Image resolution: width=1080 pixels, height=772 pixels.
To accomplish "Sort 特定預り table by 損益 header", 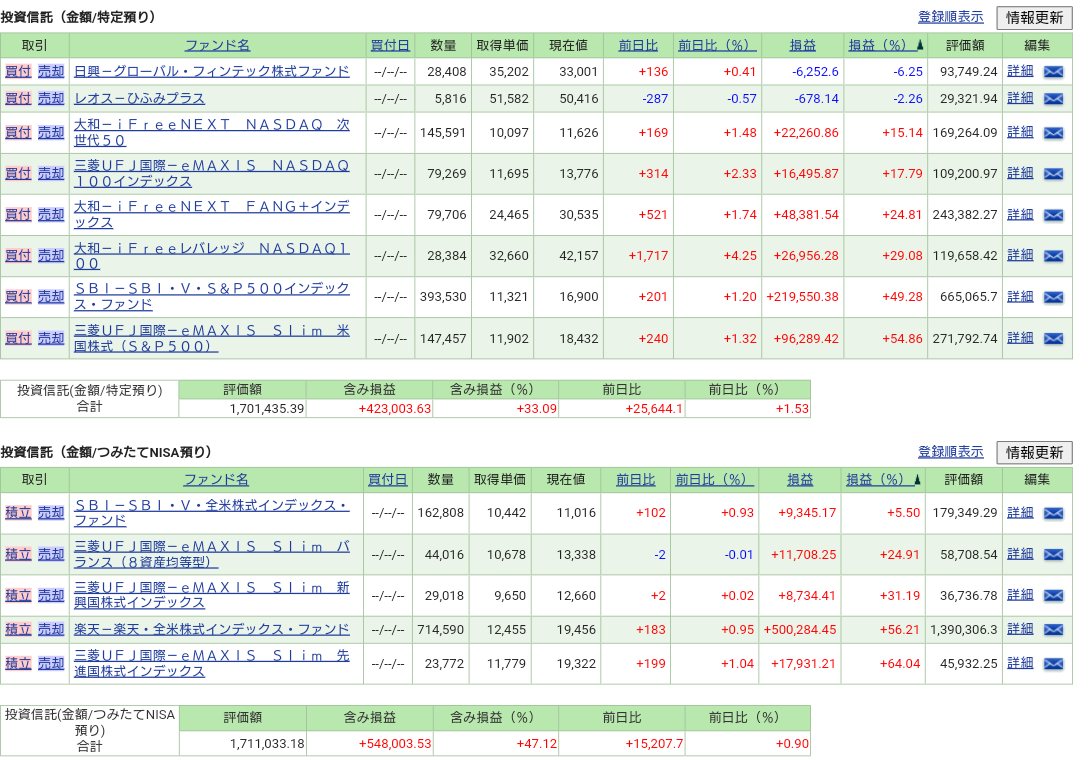I will coord(802,45).
